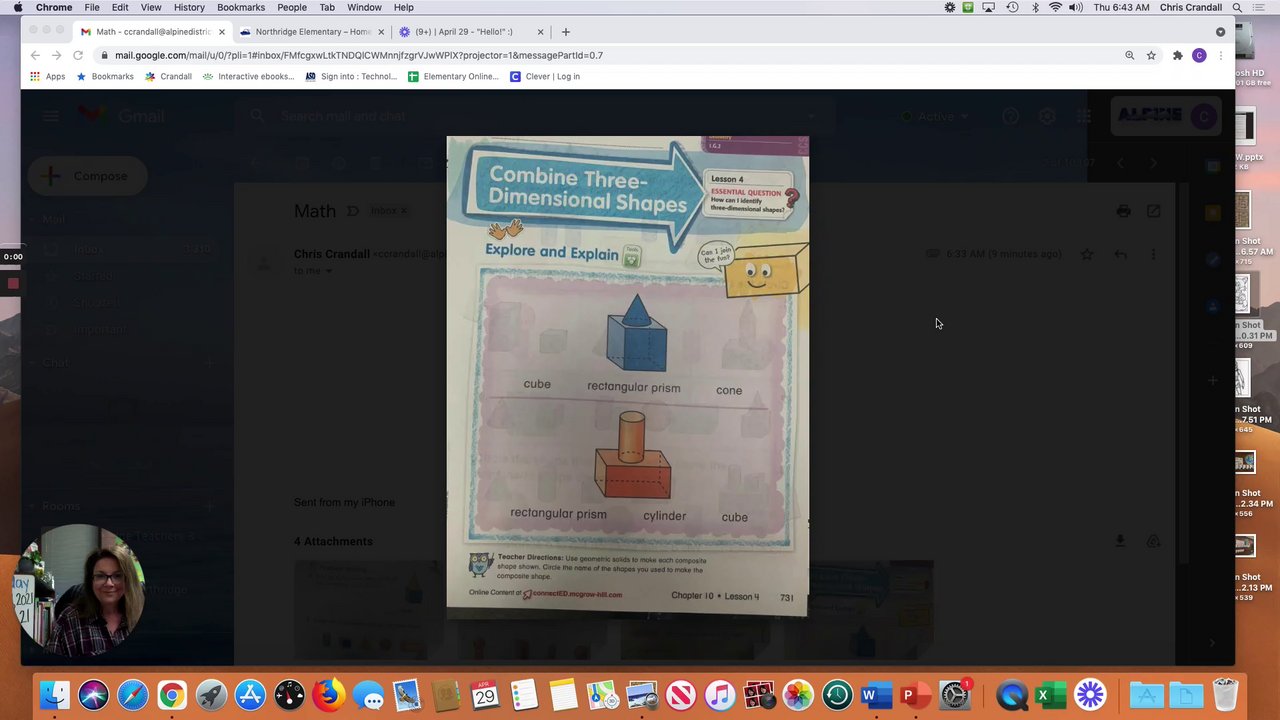This screenshot has width=1280, height=720.
Task: Open Safari from the Dock
Action: point(133,694)
